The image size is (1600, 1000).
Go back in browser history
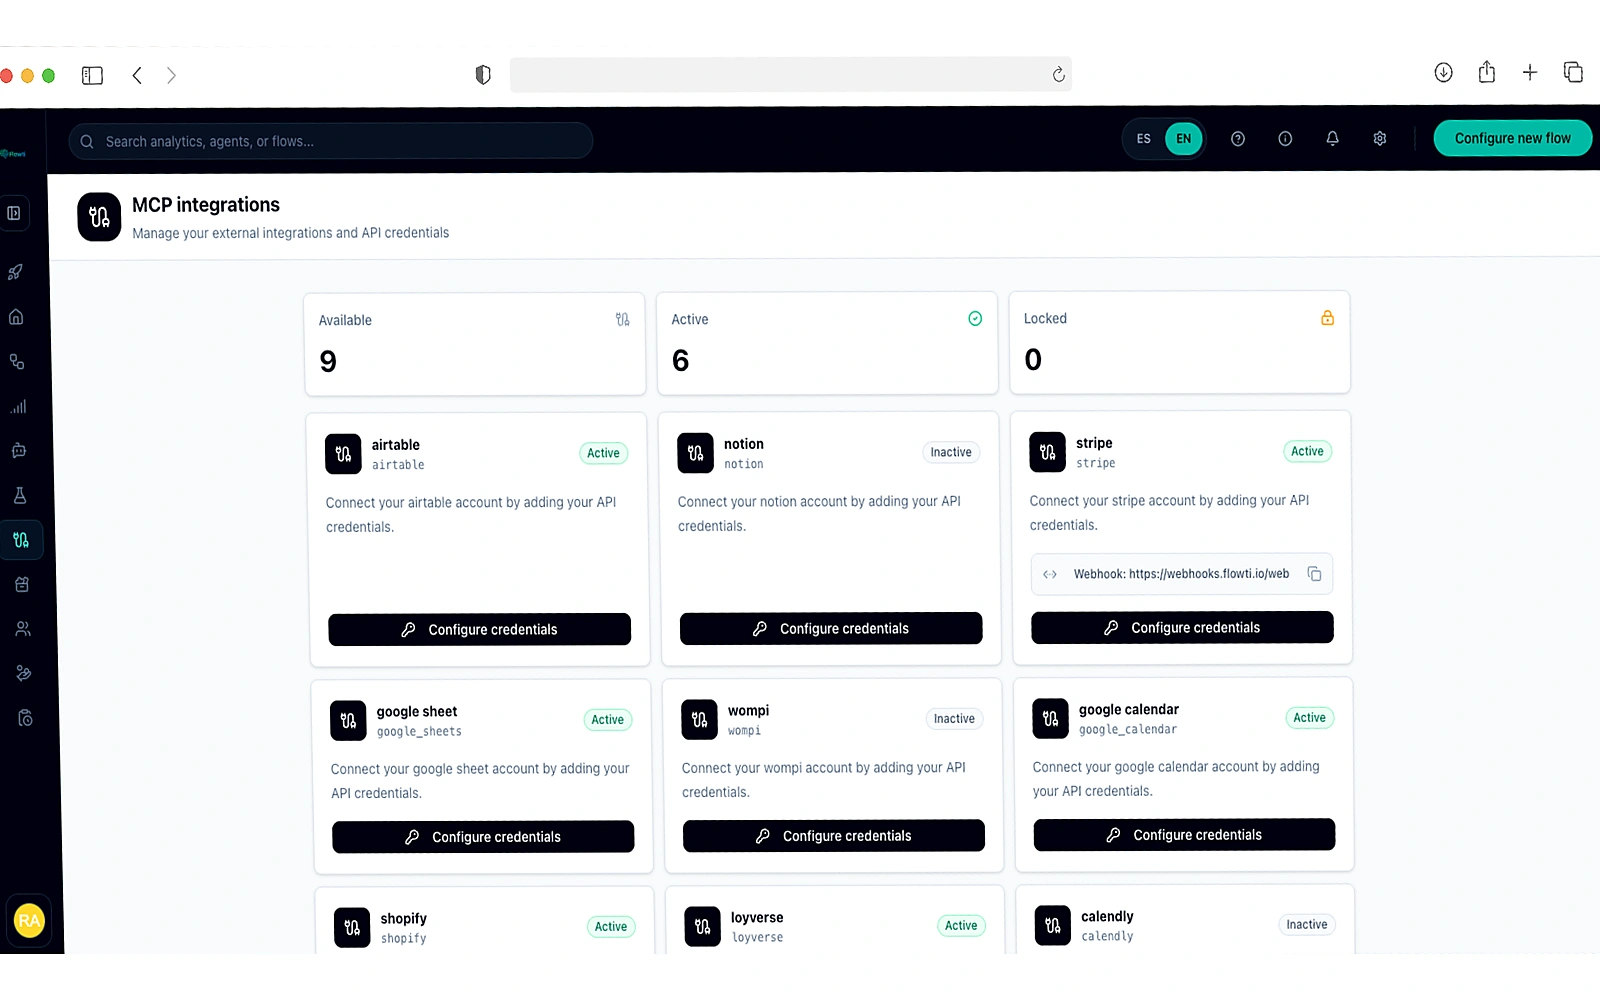coord(137,75)
